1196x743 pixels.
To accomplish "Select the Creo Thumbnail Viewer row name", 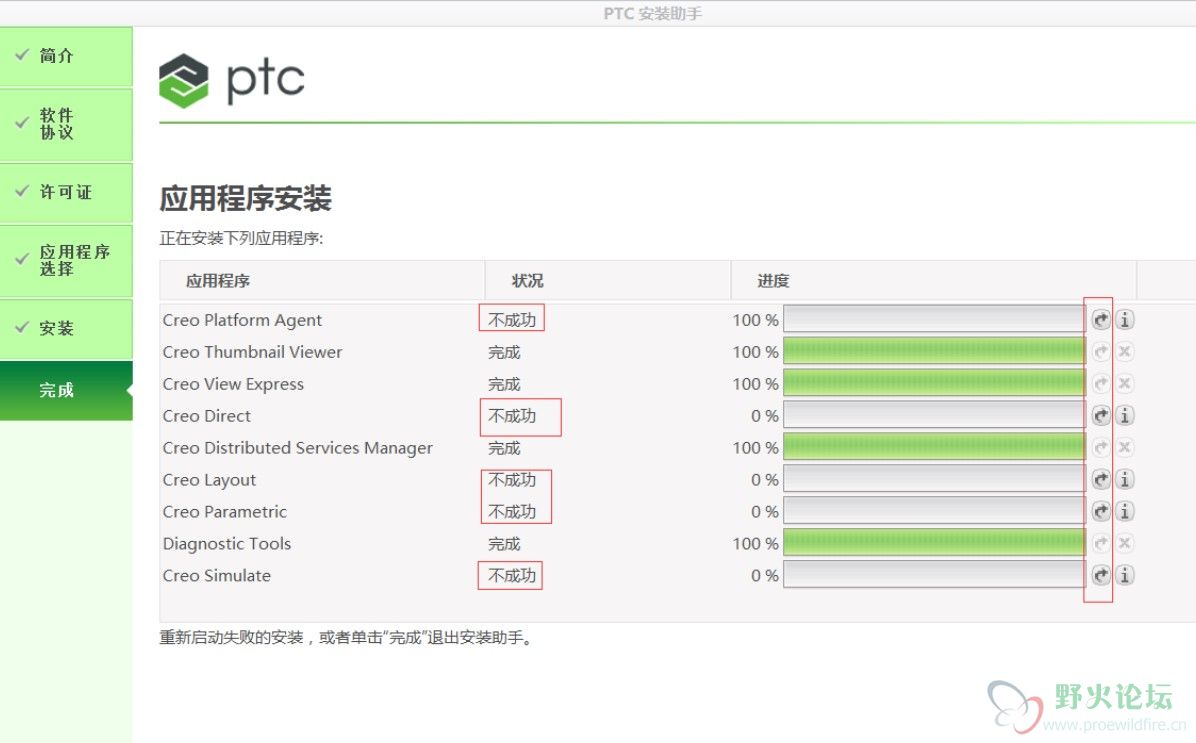I will (252, 352).
